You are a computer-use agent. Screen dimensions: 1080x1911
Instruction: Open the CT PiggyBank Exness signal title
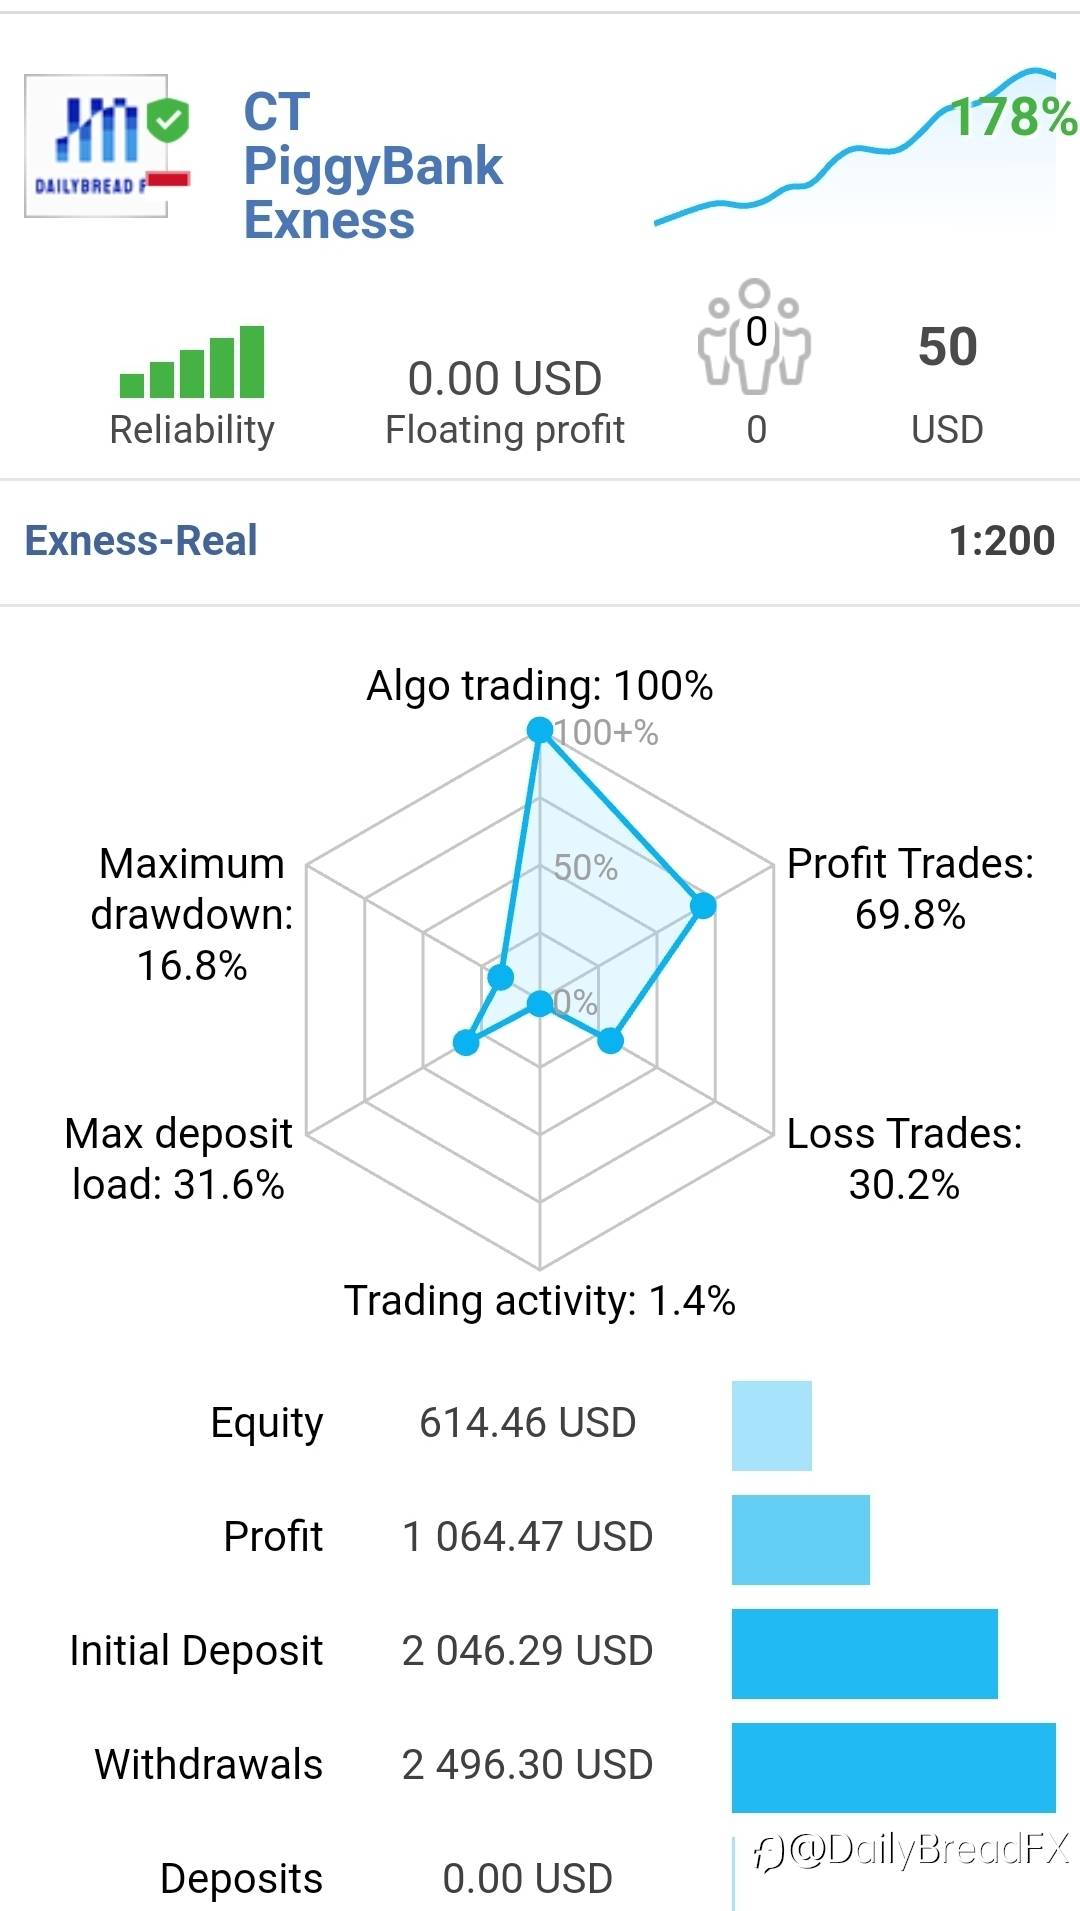click(x=372, y=166)
